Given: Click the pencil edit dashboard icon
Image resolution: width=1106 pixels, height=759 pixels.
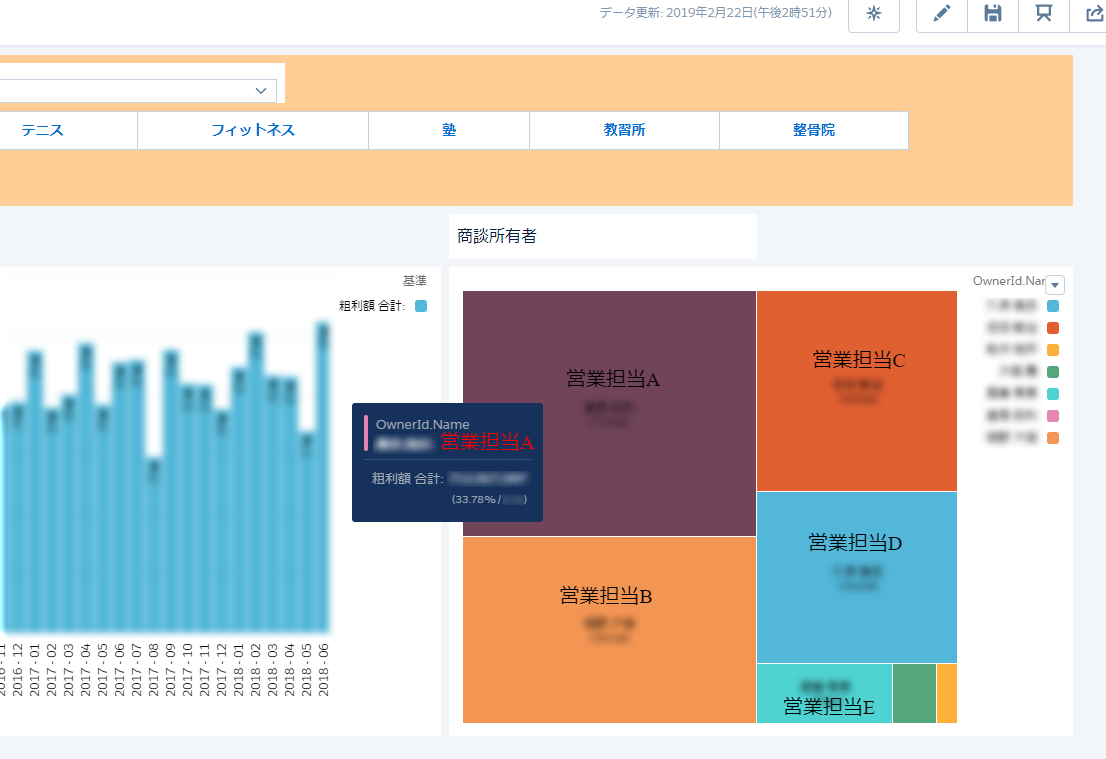Looking at the screenshot, I should tap(942, 14).
